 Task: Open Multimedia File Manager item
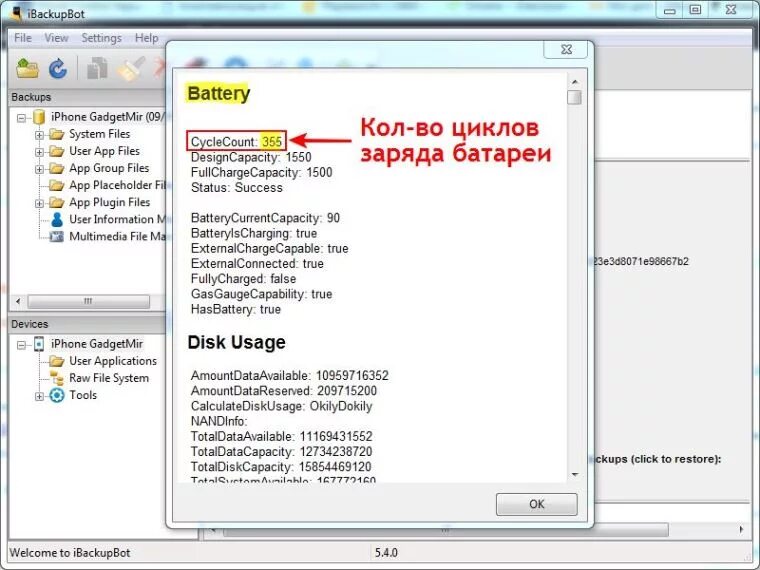[x=117, y=237]
